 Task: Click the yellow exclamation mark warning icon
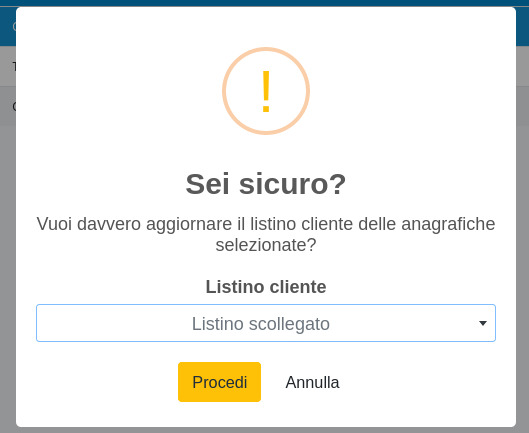click(x=266, y=91)
